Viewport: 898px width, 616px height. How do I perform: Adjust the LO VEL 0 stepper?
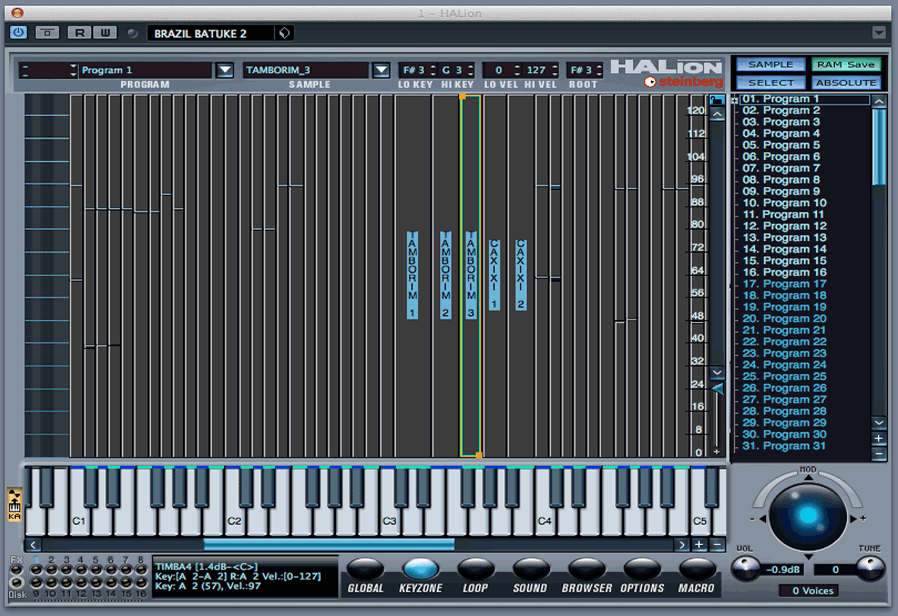pyautogui.click(x=517, y=70)
